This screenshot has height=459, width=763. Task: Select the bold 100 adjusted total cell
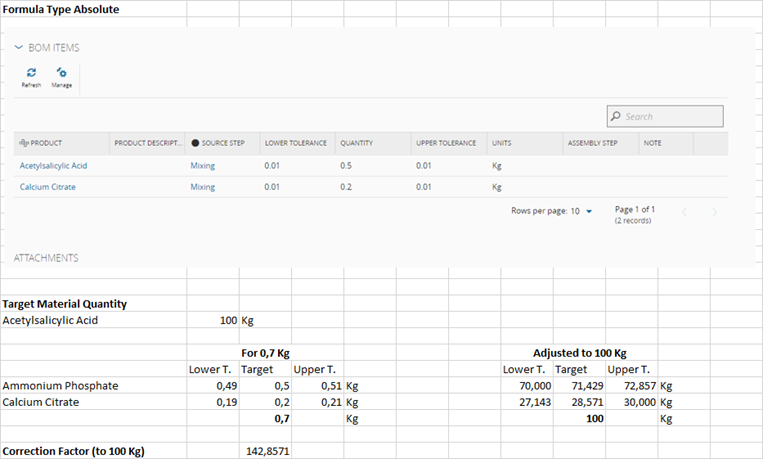579,419
